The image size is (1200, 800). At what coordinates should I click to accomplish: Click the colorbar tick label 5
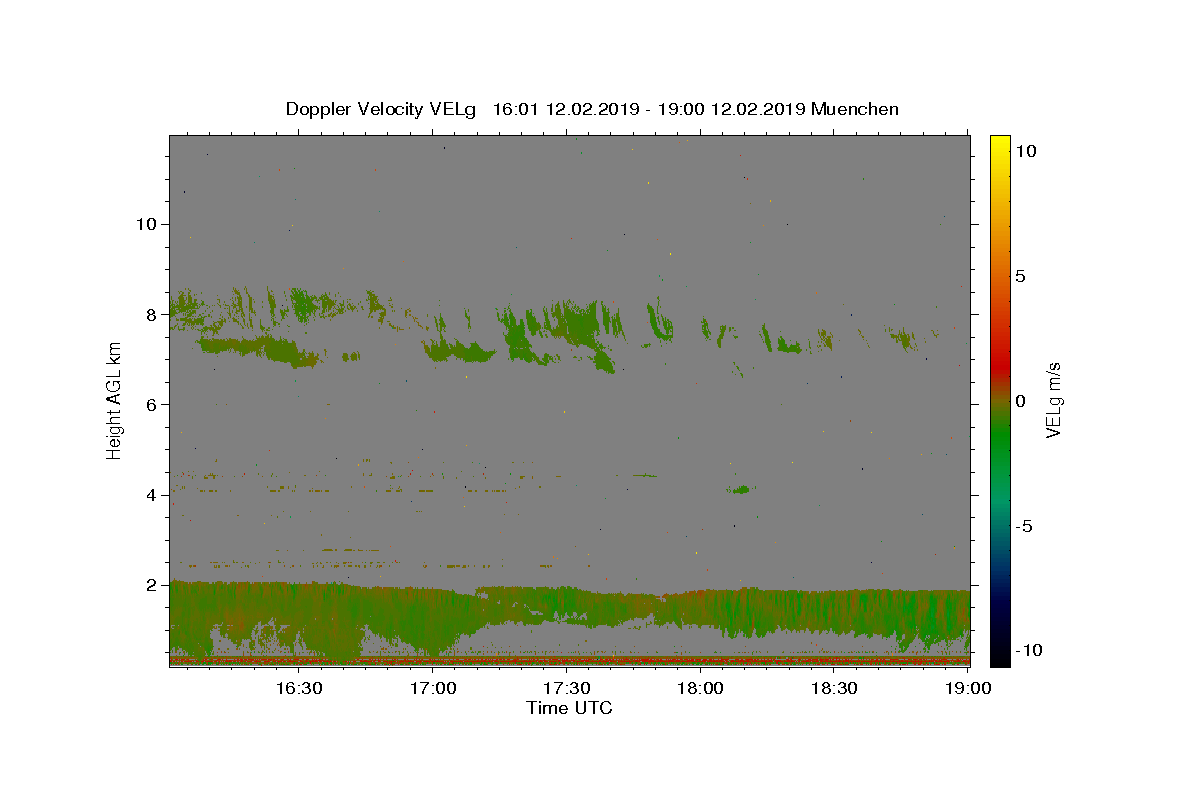click(1020, 275)
